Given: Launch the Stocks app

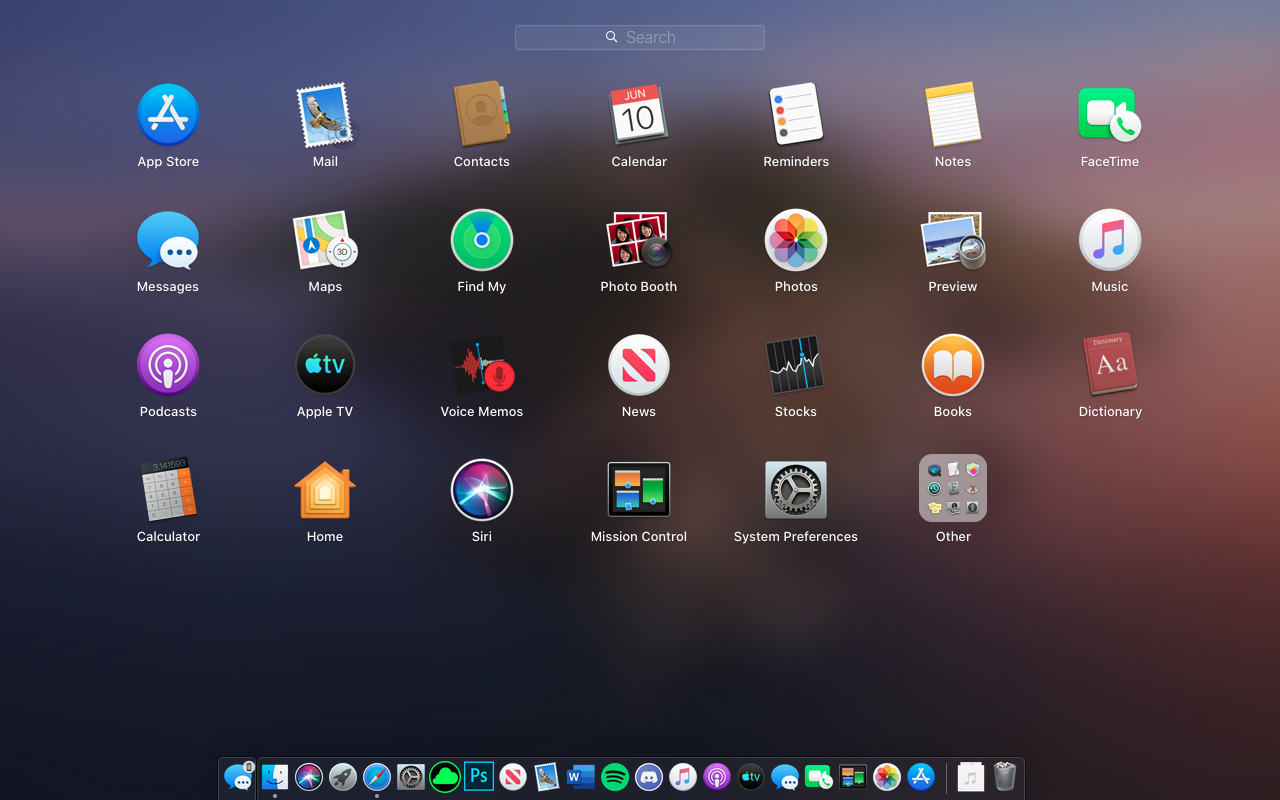Looking at the screenshot, I should 796,365.
